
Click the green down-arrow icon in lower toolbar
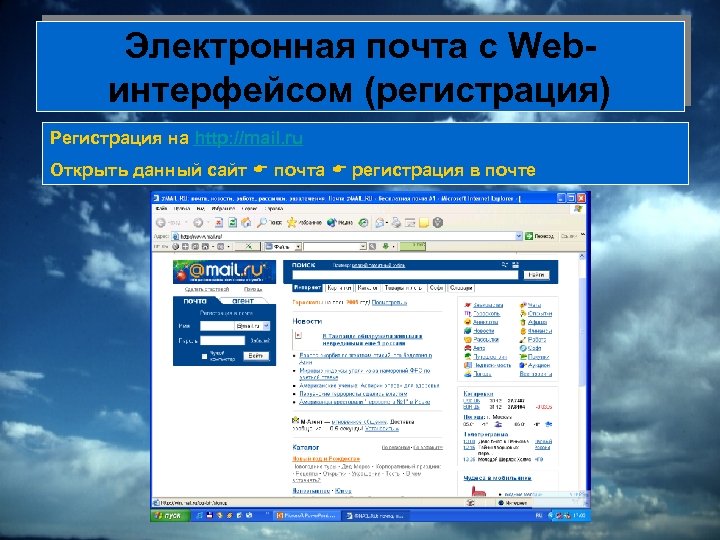click(386, 247)
